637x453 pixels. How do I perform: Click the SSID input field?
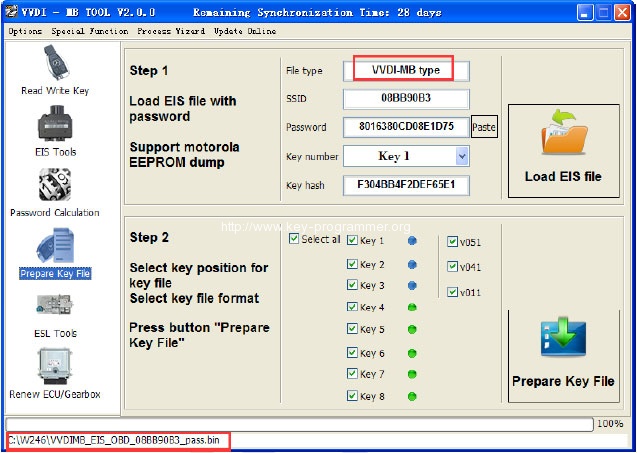pos(405,99)
